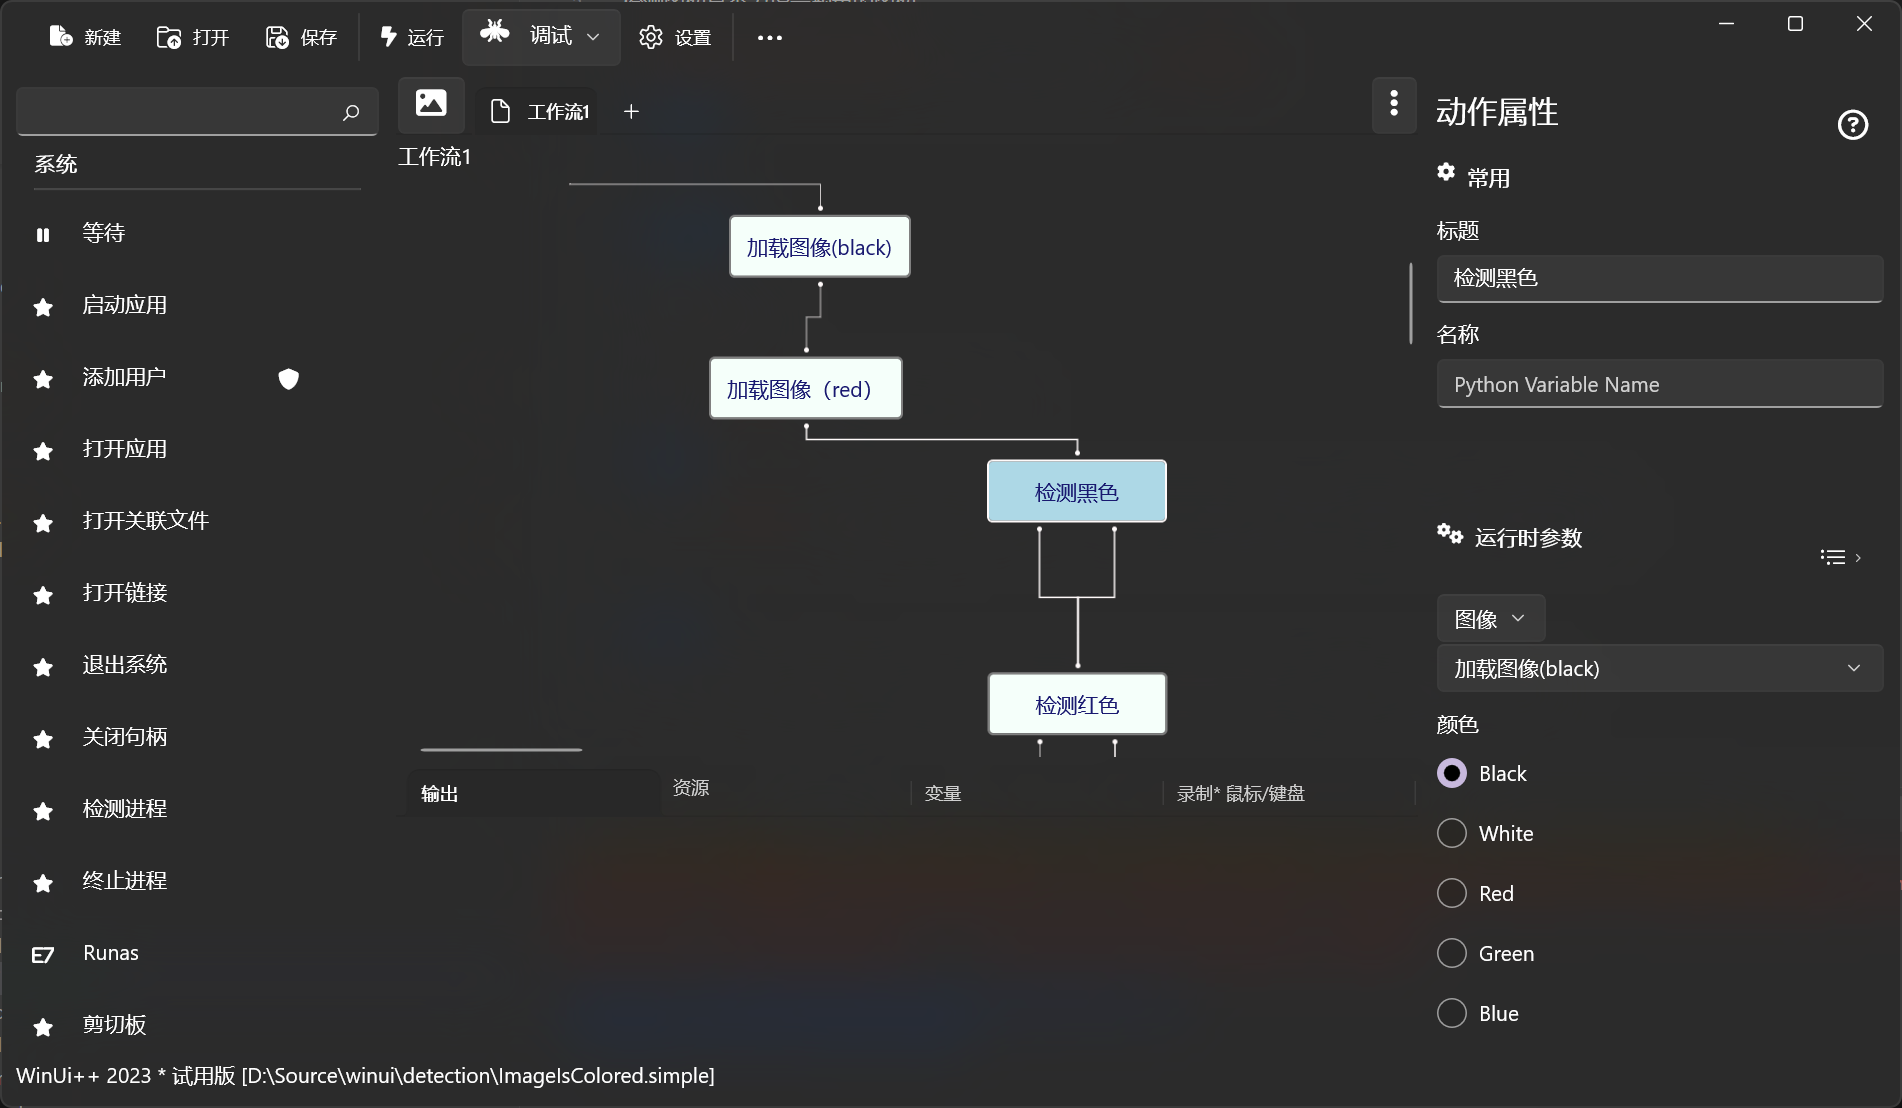The width and height of the screenshot is (1902, 1108).
Task: Click the image icon above the canvas
Action: click(x=431, y=103)
